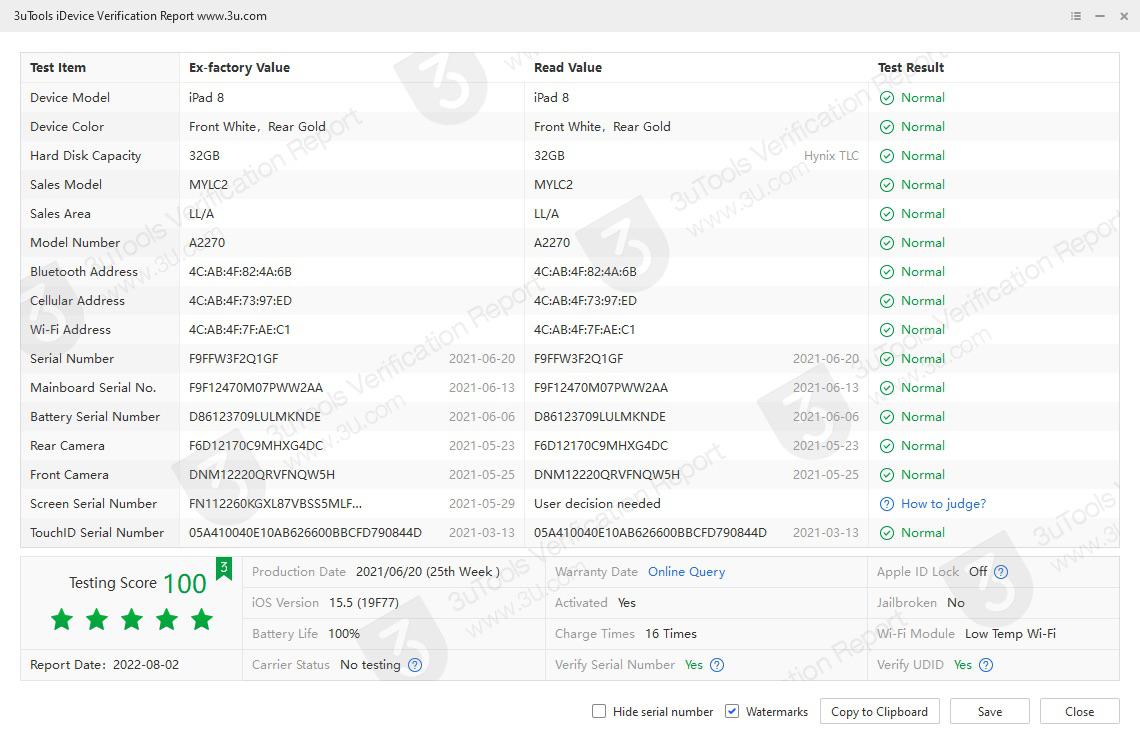Click the question icon beside How to judge
The width and height of the screenshot is (1140, 749).
pyautogui.click(x=887, y=504)
